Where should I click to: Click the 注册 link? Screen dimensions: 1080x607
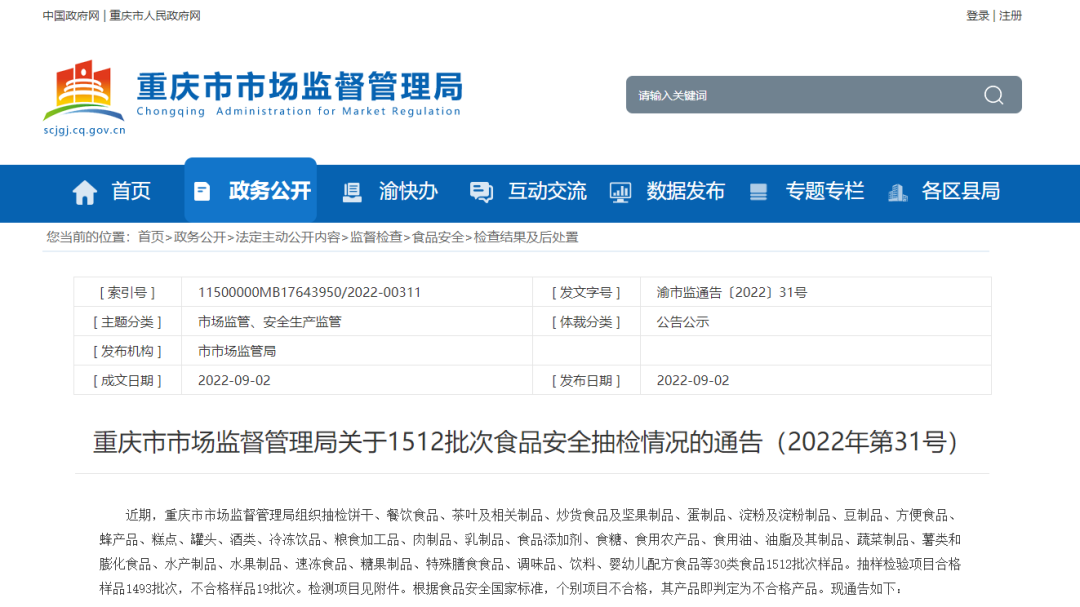coord(1010,16)
